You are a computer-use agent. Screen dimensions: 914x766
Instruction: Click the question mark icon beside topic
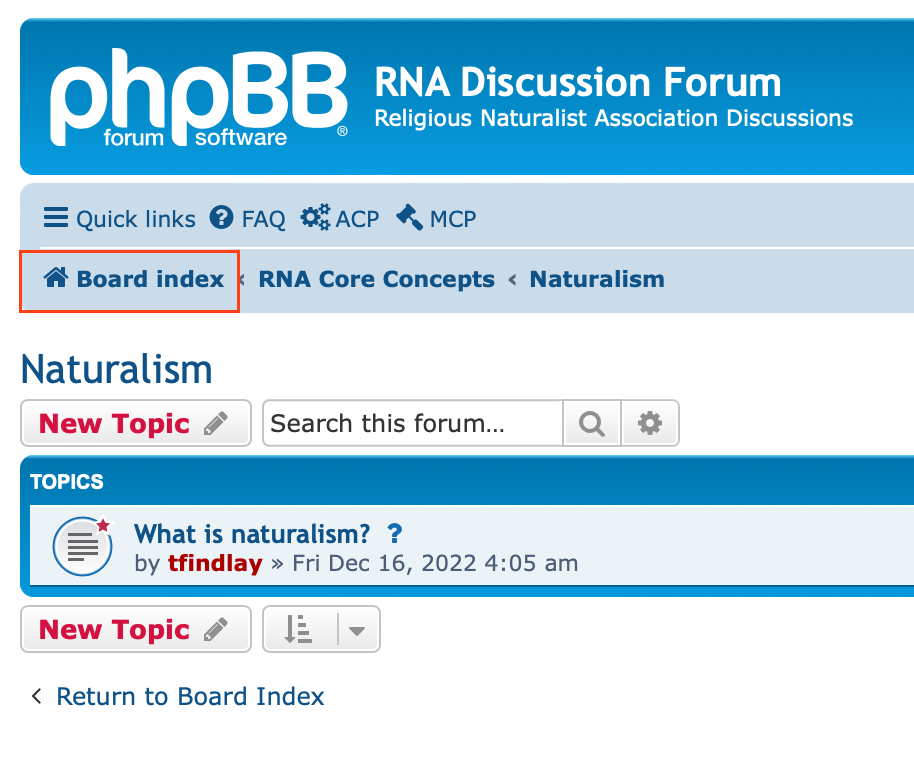pos(394,533)
